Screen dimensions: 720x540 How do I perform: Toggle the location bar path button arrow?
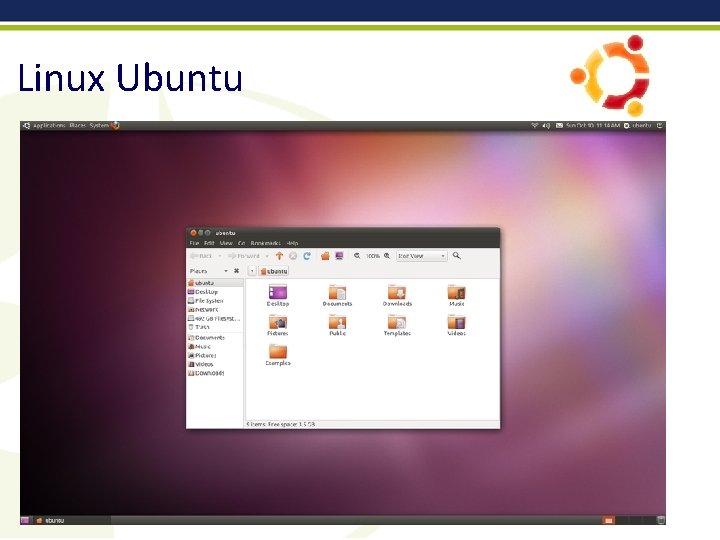click(252, 271)
